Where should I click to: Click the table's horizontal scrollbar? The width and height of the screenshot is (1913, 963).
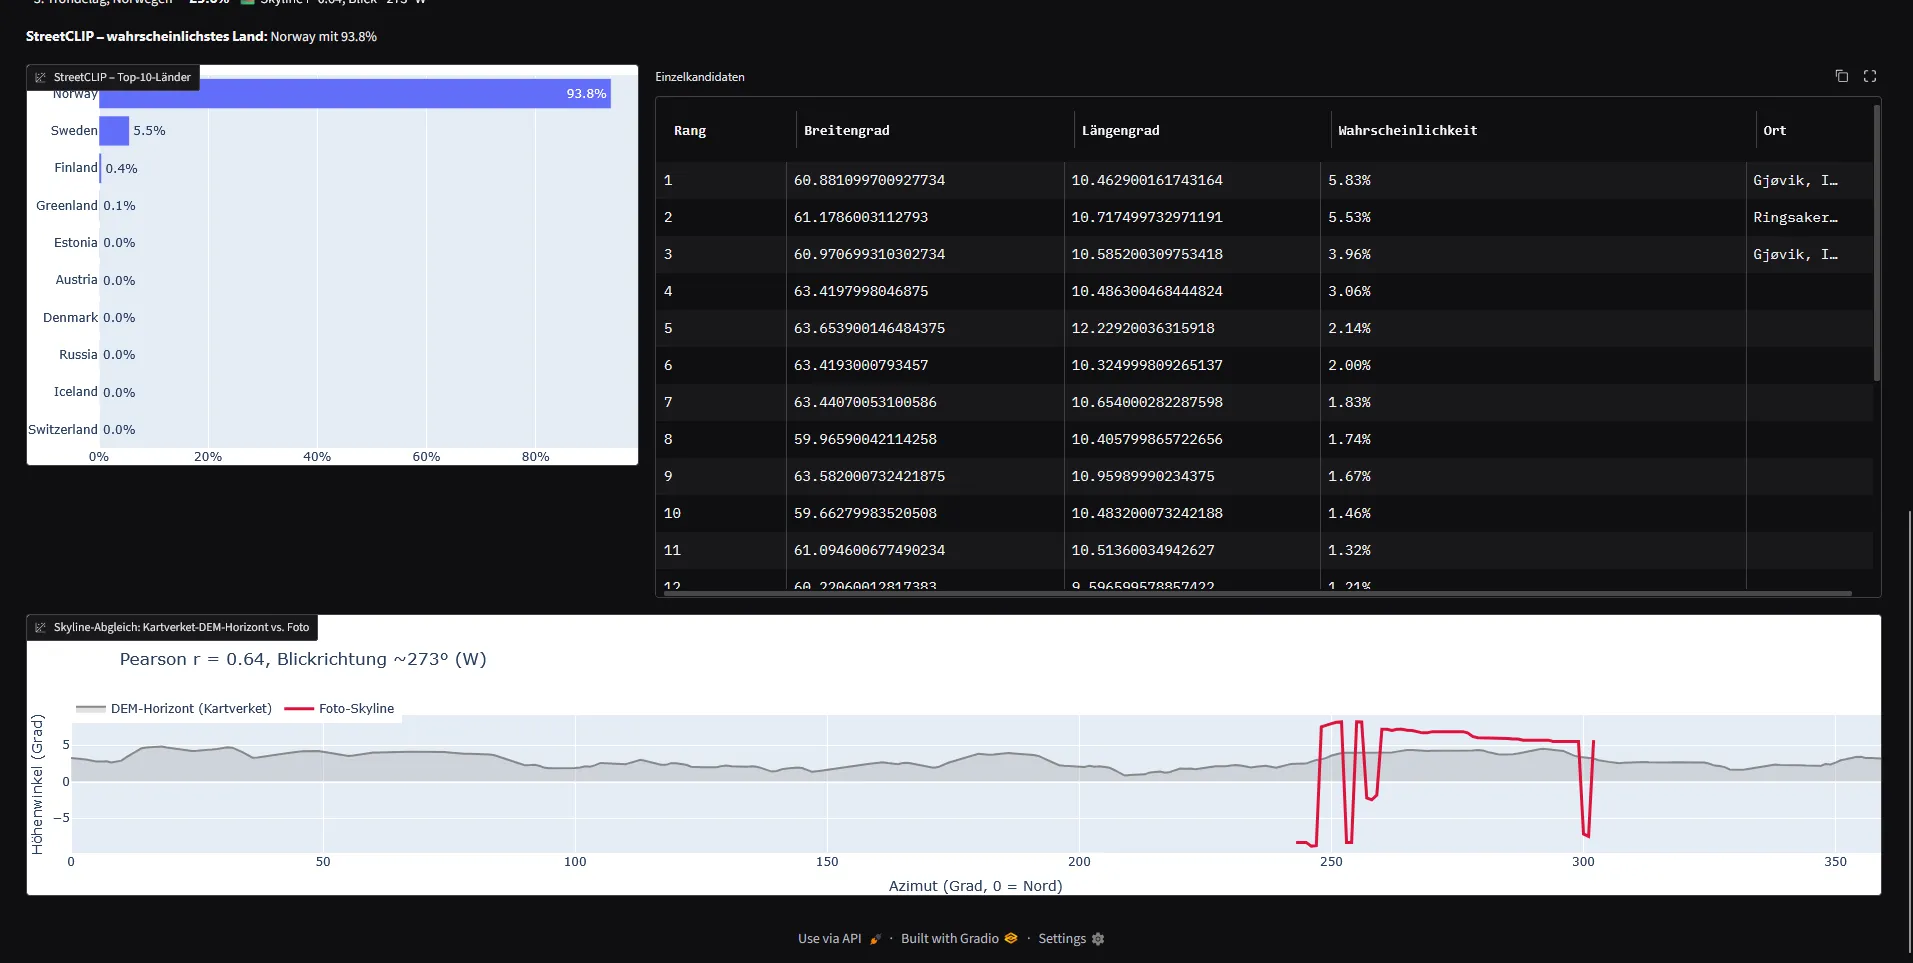tap(1257, 593)
